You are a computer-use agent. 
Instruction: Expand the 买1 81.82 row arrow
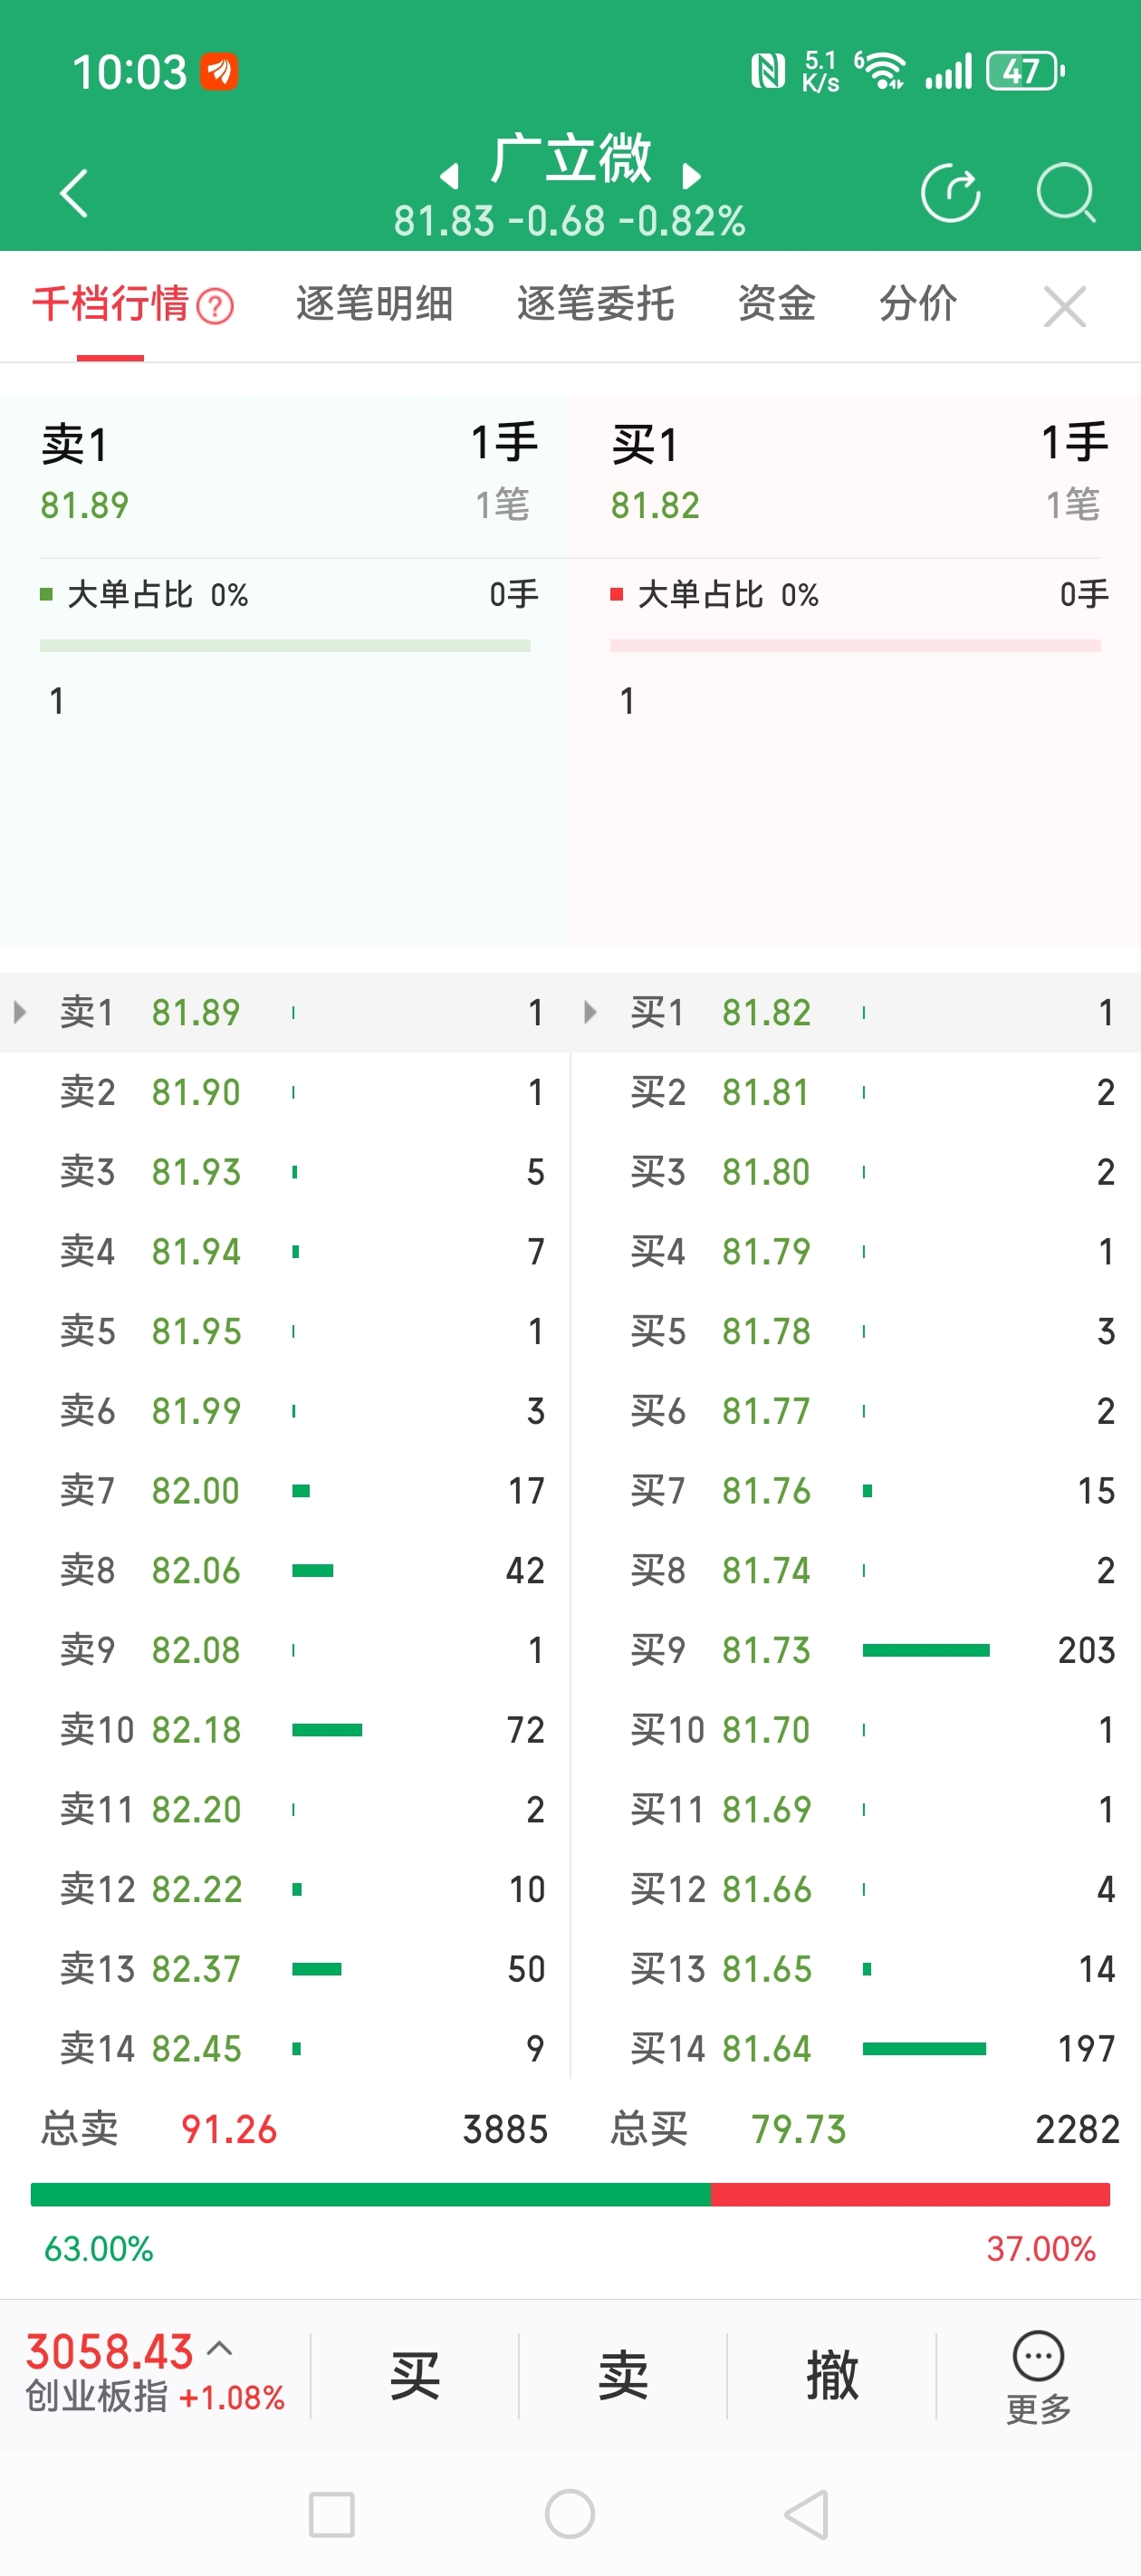[x=590, y=1012]
